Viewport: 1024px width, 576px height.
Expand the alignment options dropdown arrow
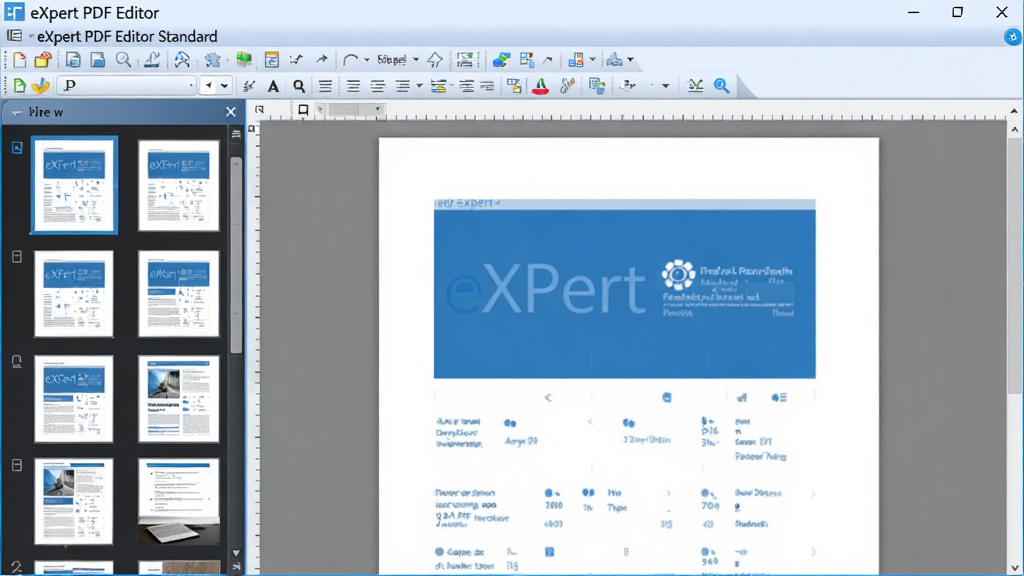[419, 86]
